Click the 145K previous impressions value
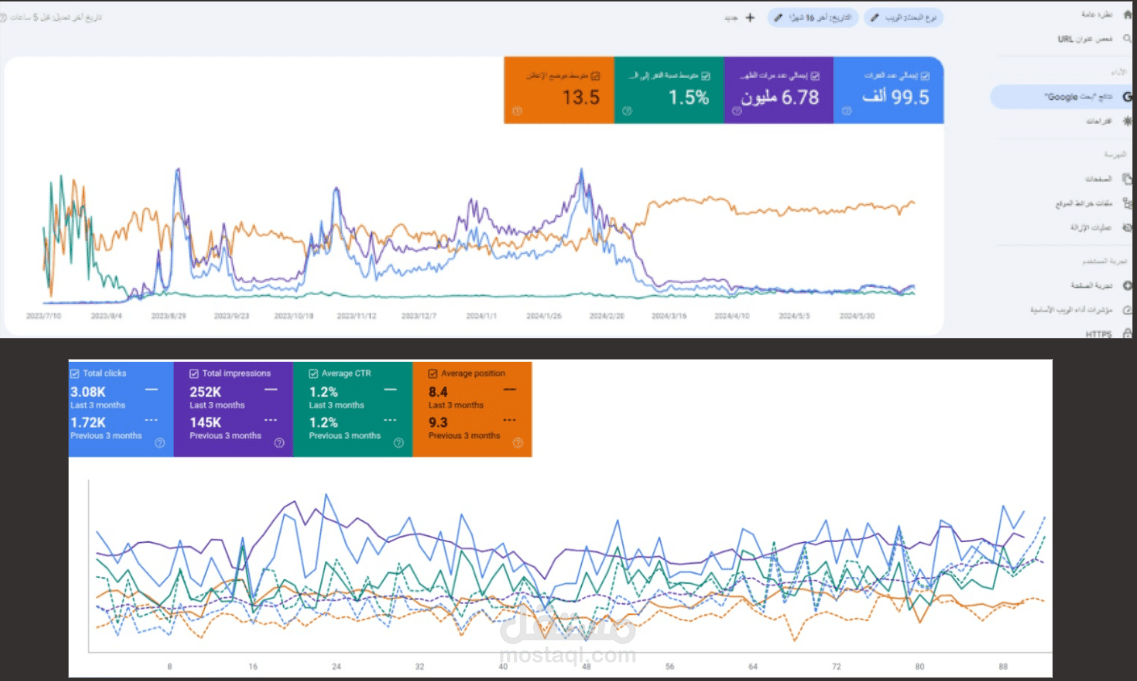This screenshot has height=681, width=1137. (x=205, y=422)
